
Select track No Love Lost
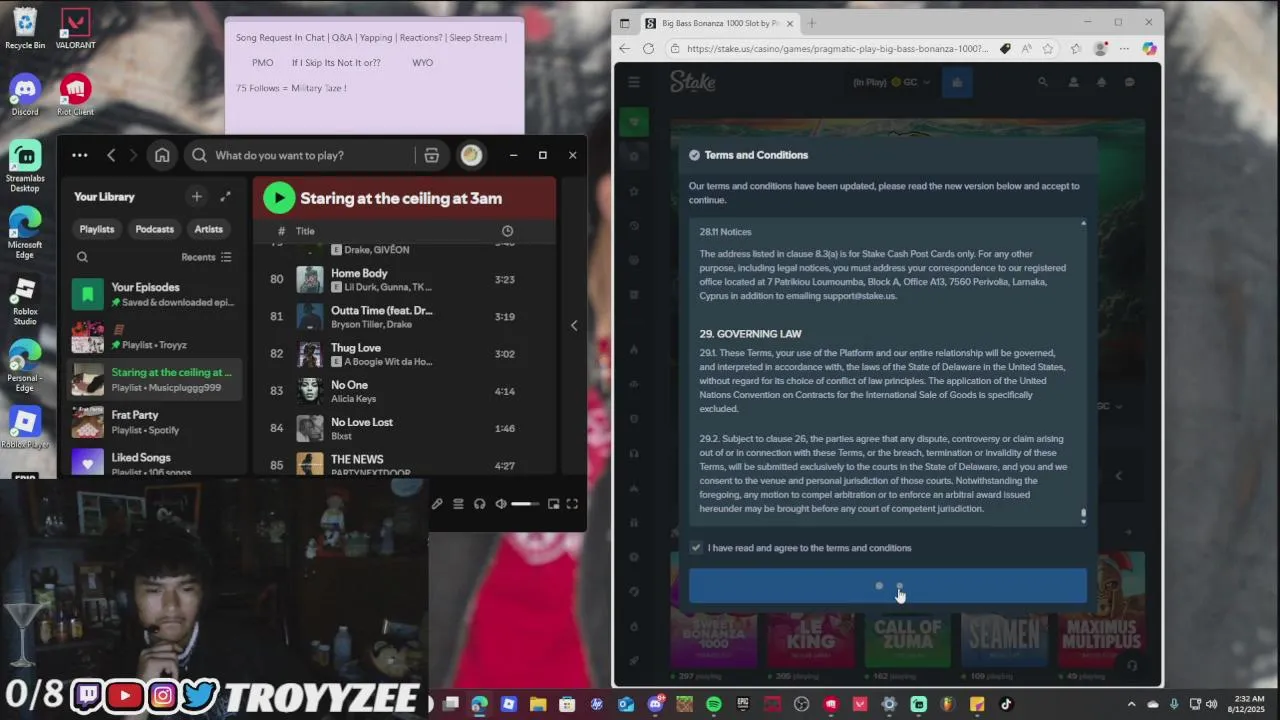[405, 428]
